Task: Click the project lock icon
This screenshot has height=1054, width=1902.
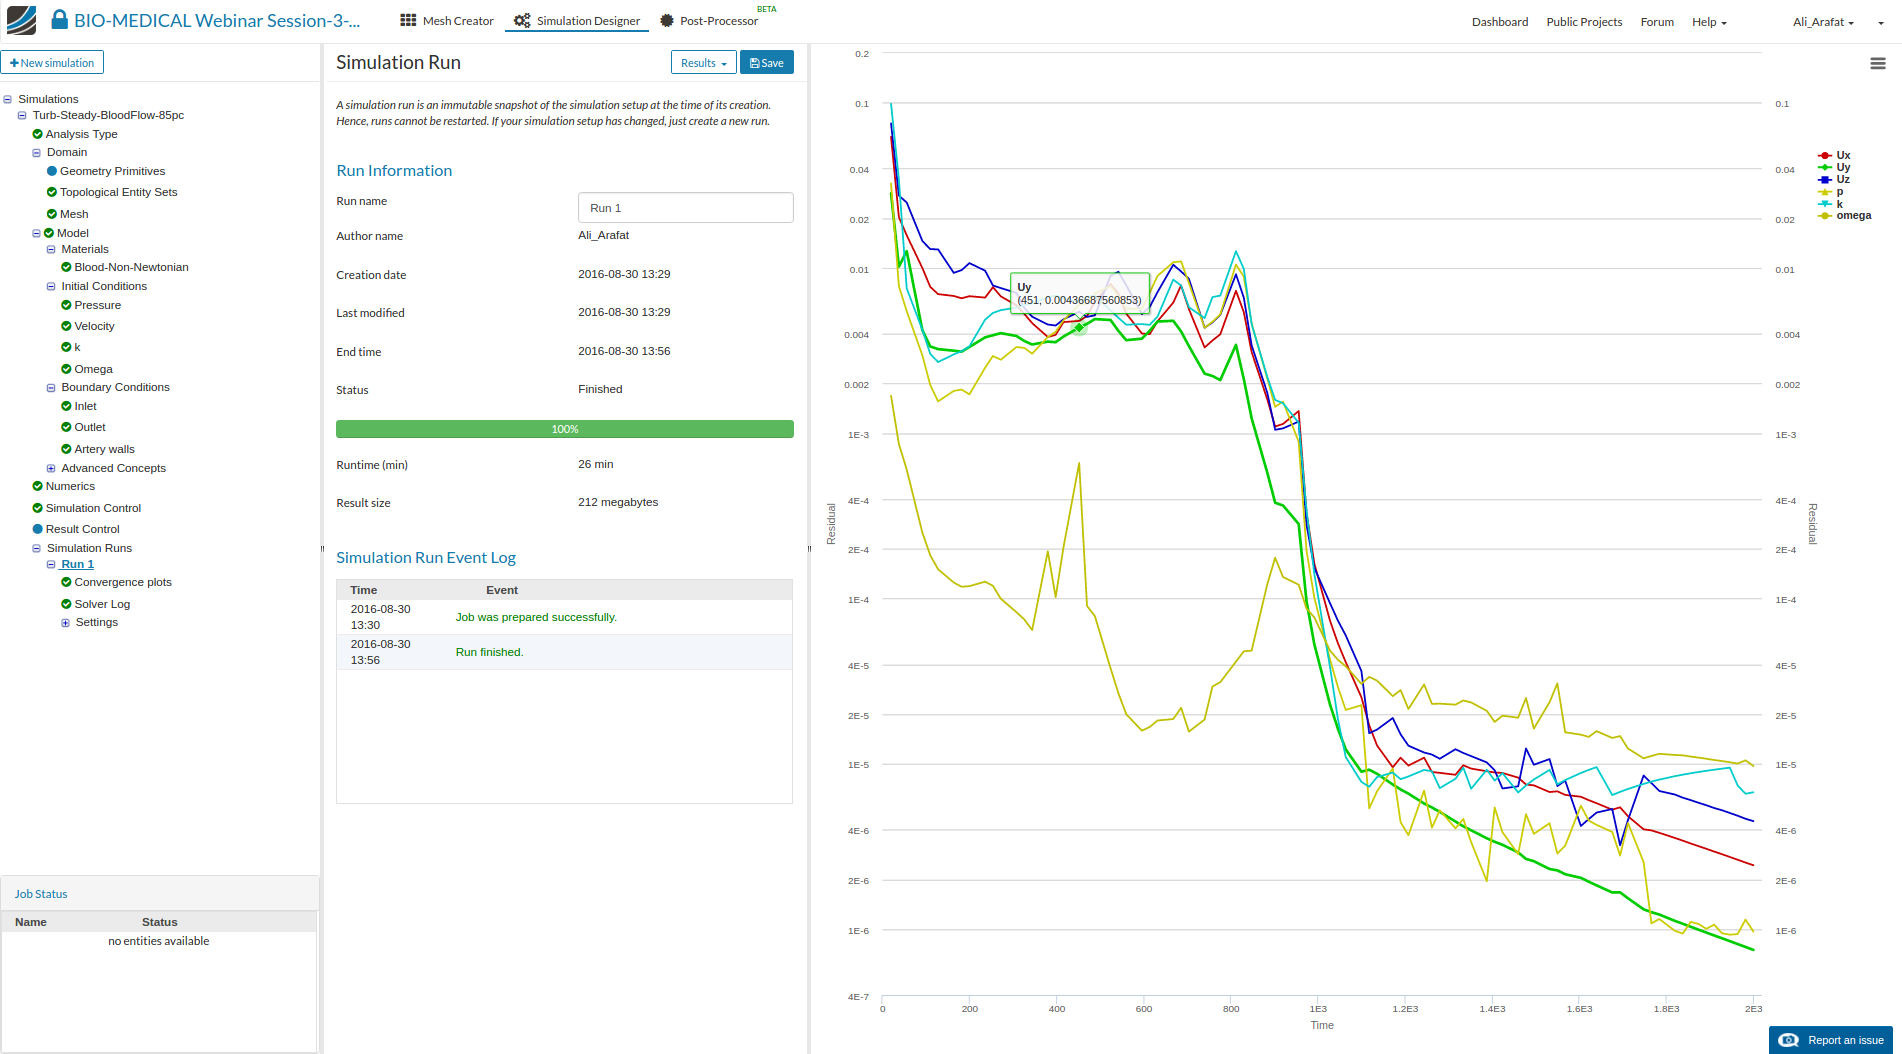Action: (59, 20)
